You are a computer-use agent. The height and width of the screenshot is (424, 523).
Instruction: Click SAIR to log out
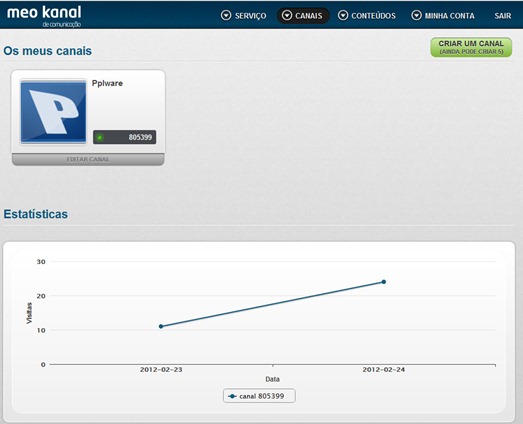coord(503,16)
